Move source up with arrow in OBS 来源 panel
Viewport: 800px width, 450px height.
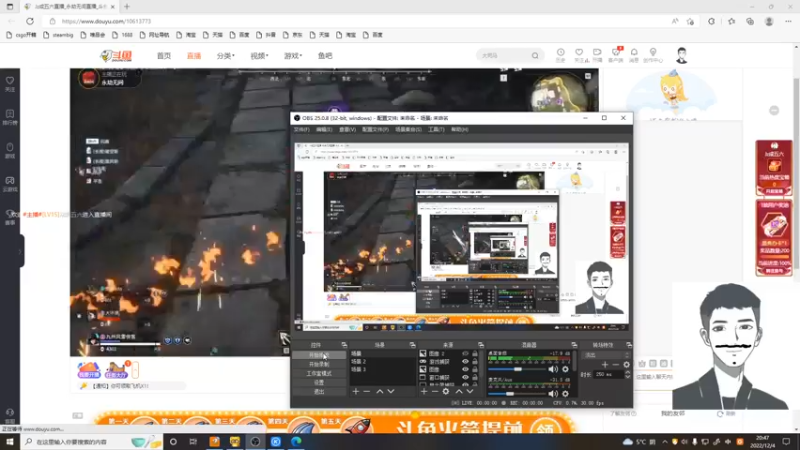click(459, 391)
